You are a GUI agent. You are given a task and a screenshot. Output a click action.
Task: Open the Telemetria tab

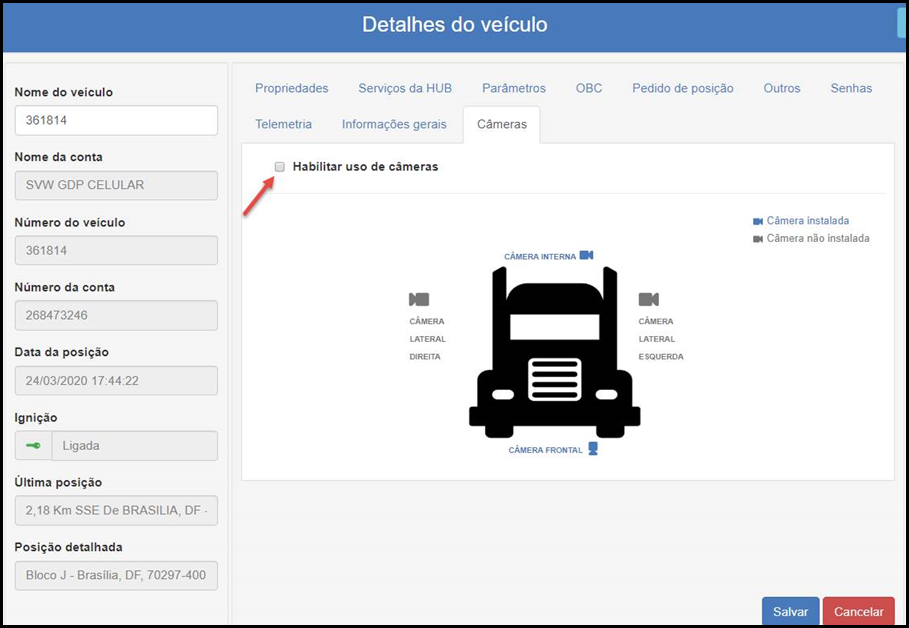[283, 124]
